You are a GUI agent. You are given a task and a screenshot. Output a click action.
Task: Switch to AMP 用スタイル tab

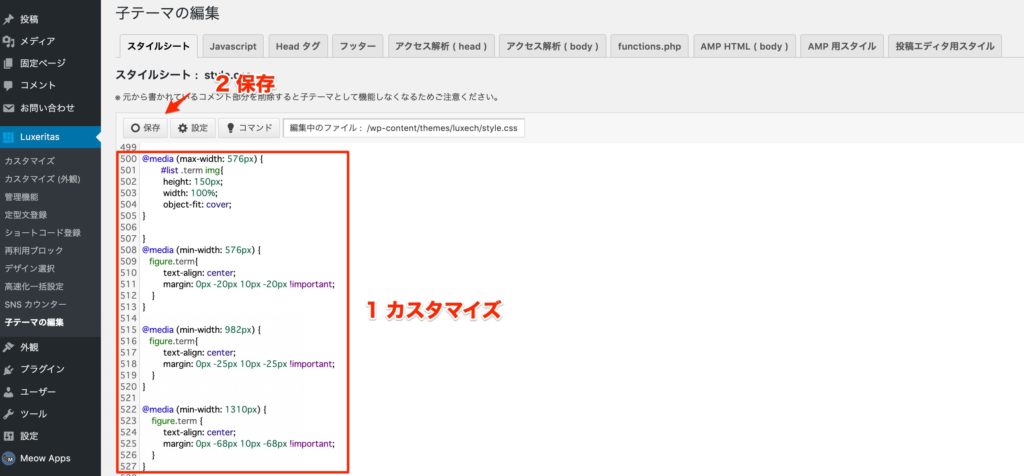coord(842,46)
